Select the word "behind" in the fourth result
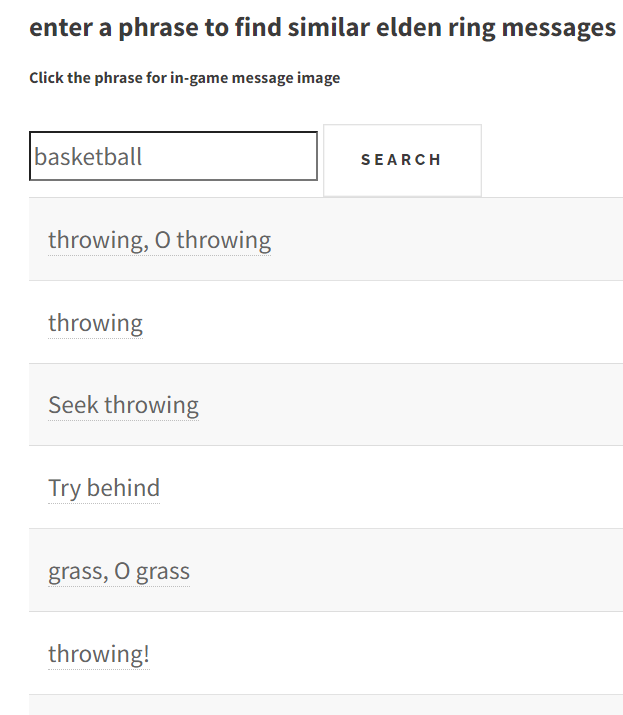The height and width of the screenshot is (715, 623). (123, 488)
